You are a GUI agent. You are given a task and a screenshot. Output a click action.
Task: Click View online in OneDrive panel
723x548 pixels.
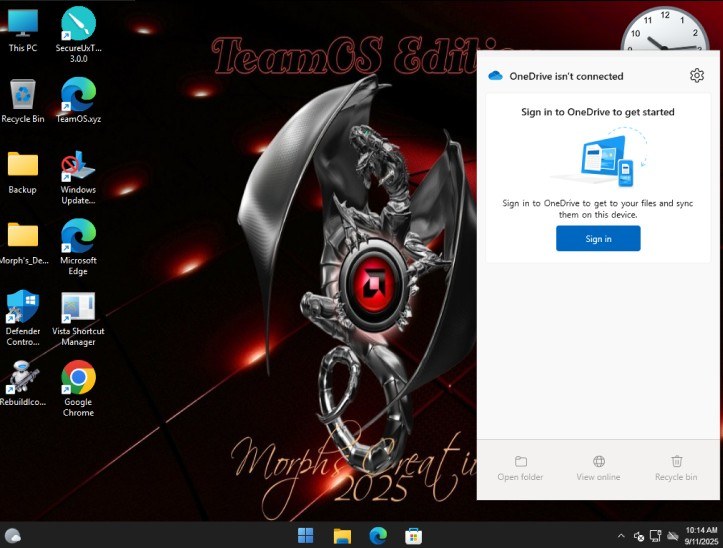coord(598,468)
